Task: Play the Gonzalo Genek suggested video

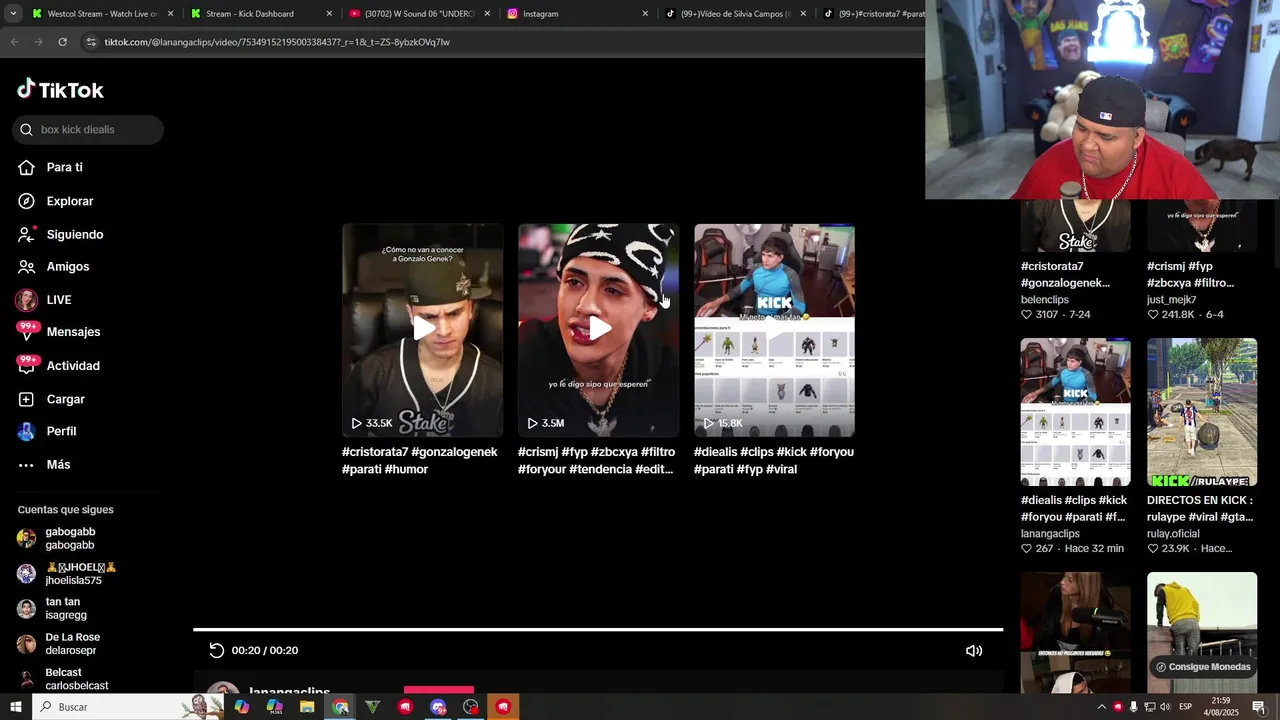Action: [x=422, y=330]
